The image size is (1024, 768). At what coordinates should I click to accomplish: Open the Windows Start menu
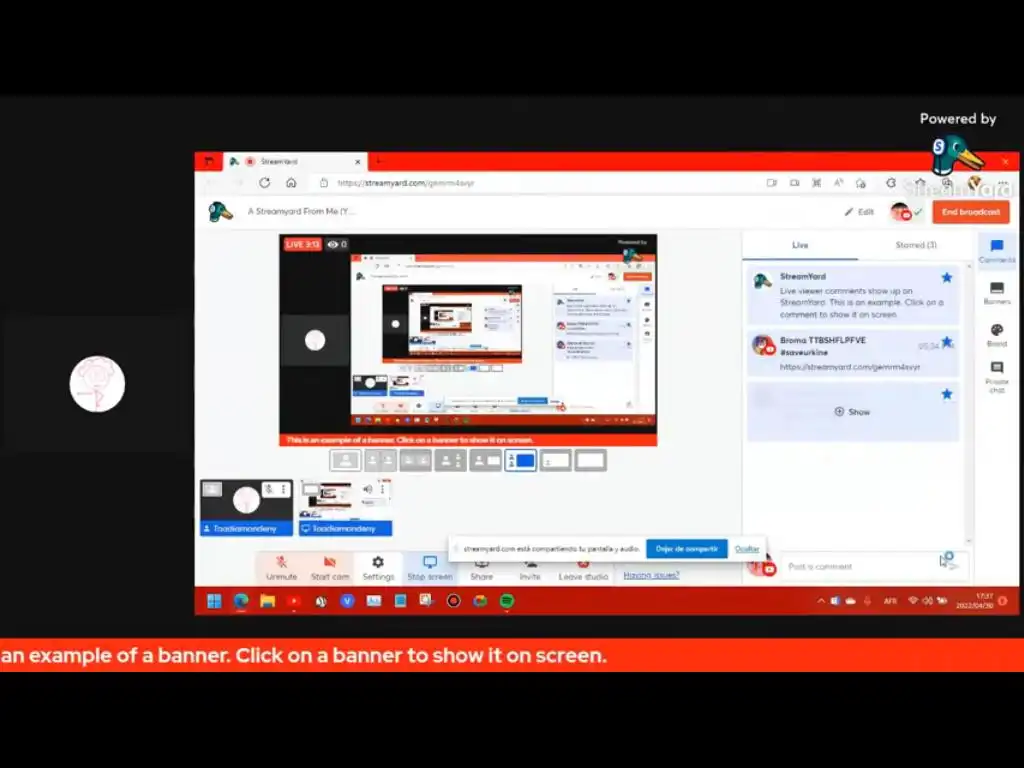(214, 601)
